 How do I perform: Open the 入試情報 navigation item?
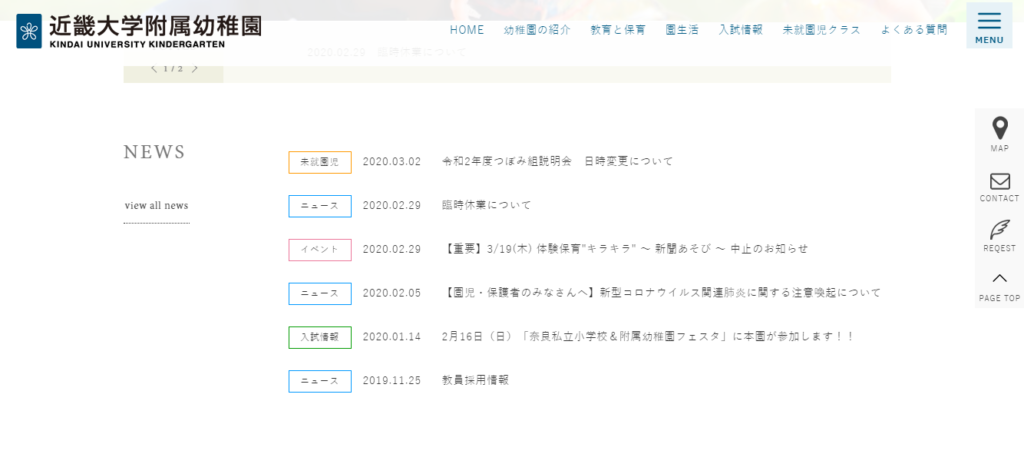pos(740,30)
